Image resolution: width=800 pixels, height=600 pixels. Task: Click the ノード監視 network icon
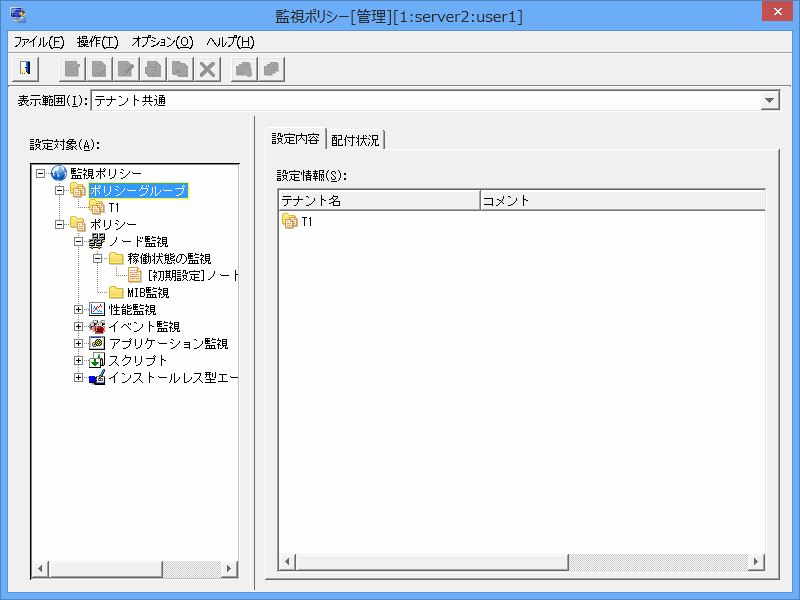pyautogui.click(x=97, y=241)
